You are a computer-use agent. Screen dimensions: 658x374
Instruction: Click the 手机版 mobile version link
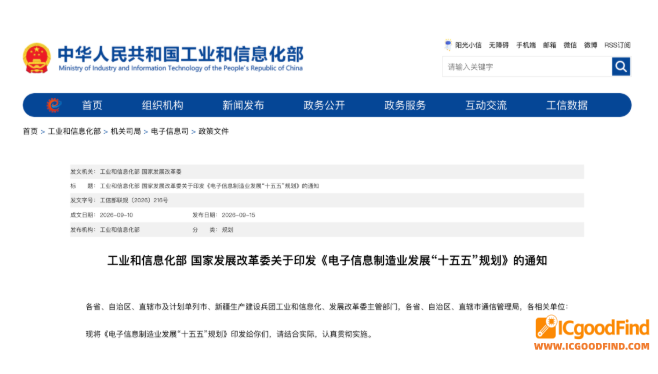coord(526,45)
